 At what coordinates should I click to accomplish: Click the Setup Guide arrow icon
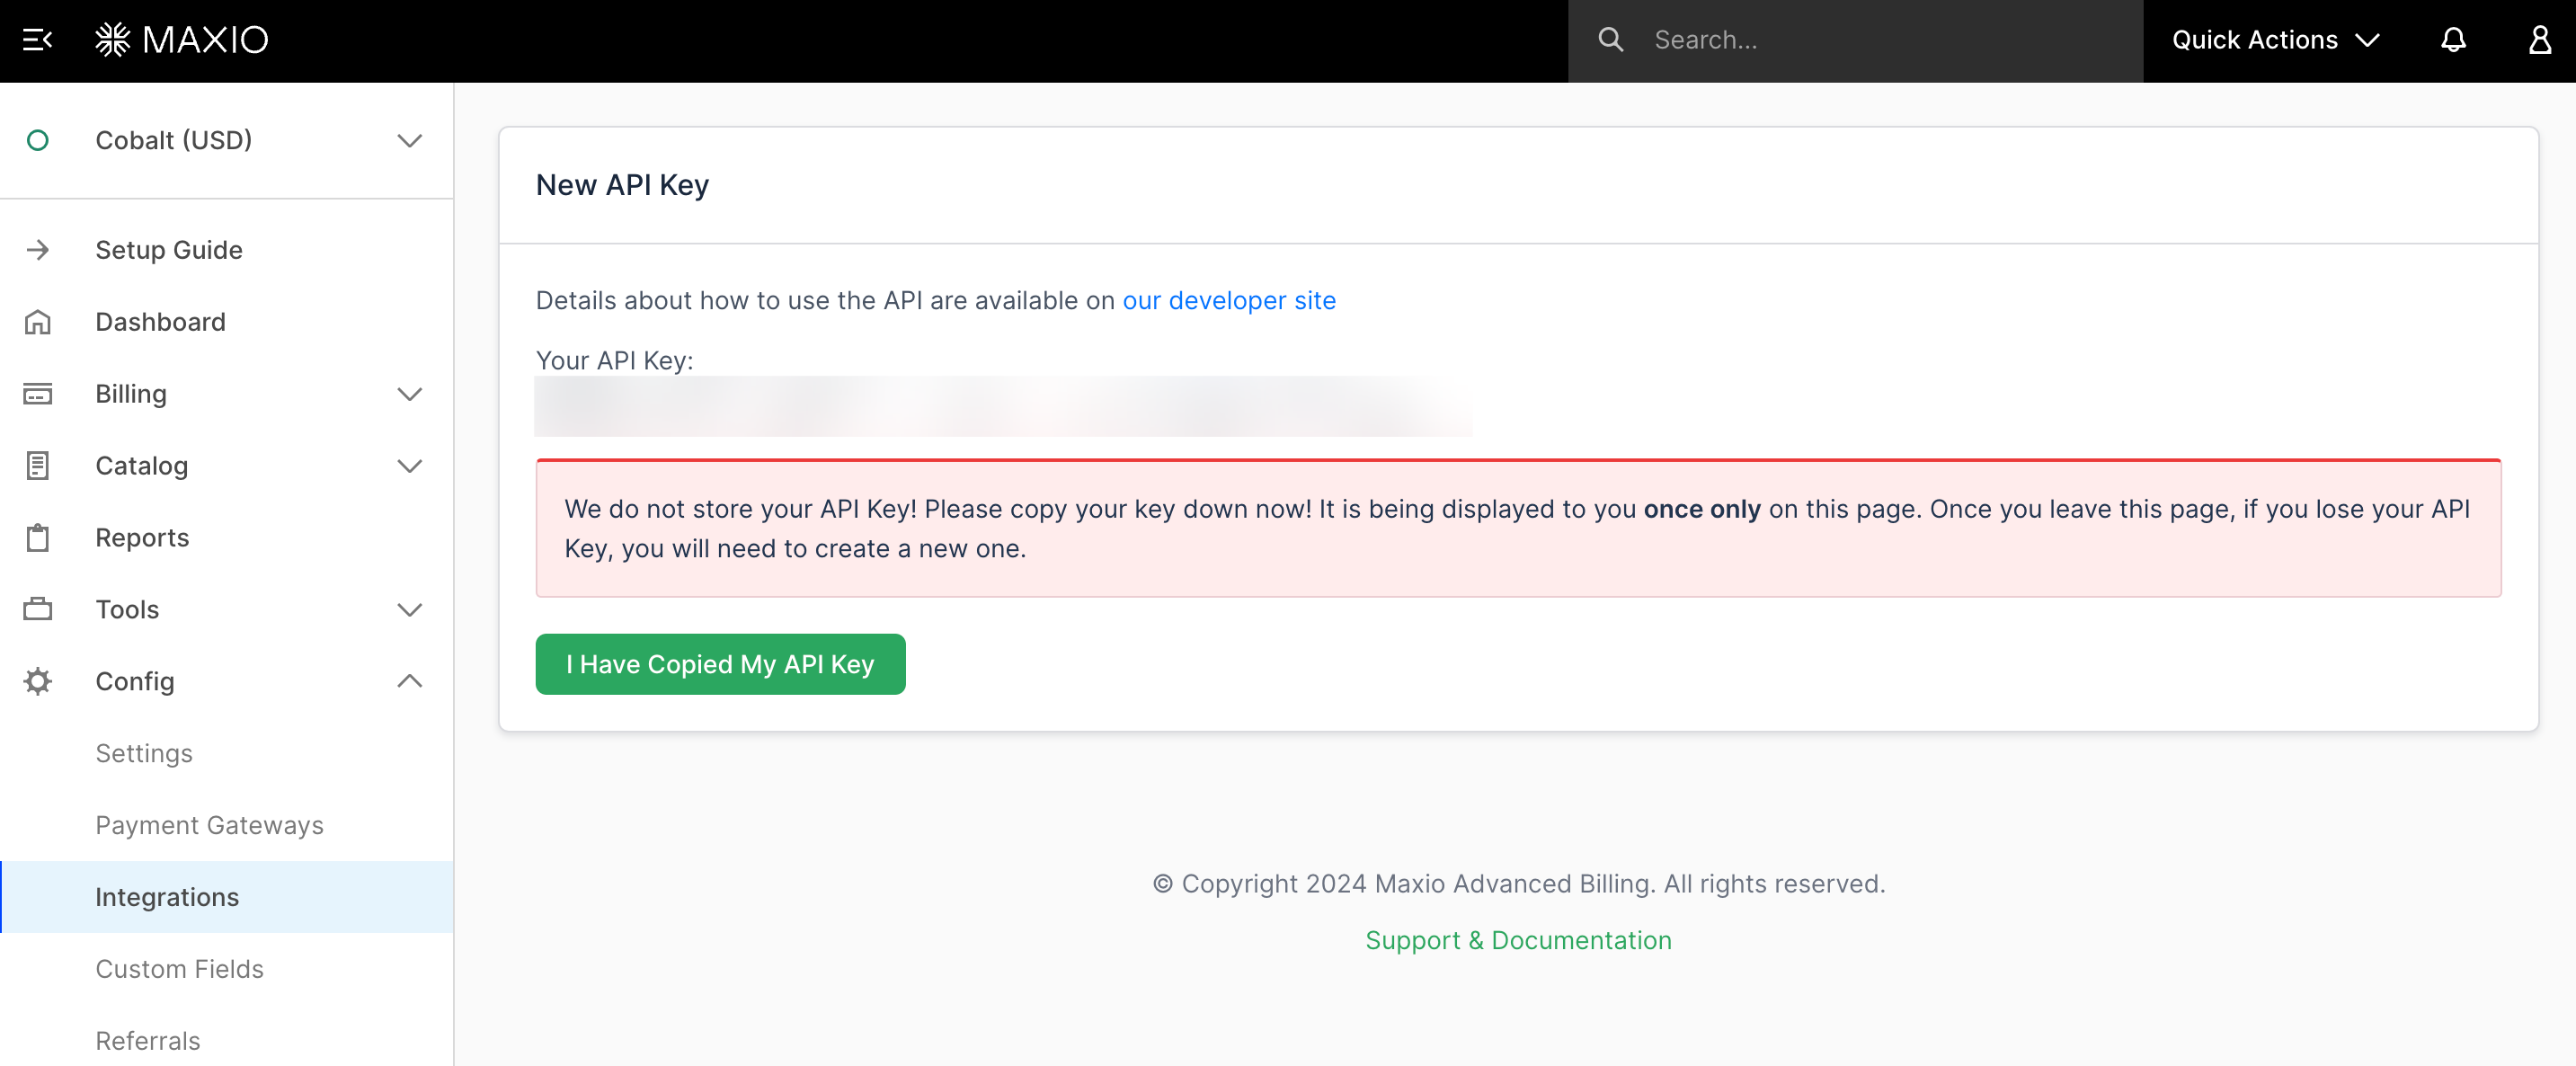(x=38, y=250)
